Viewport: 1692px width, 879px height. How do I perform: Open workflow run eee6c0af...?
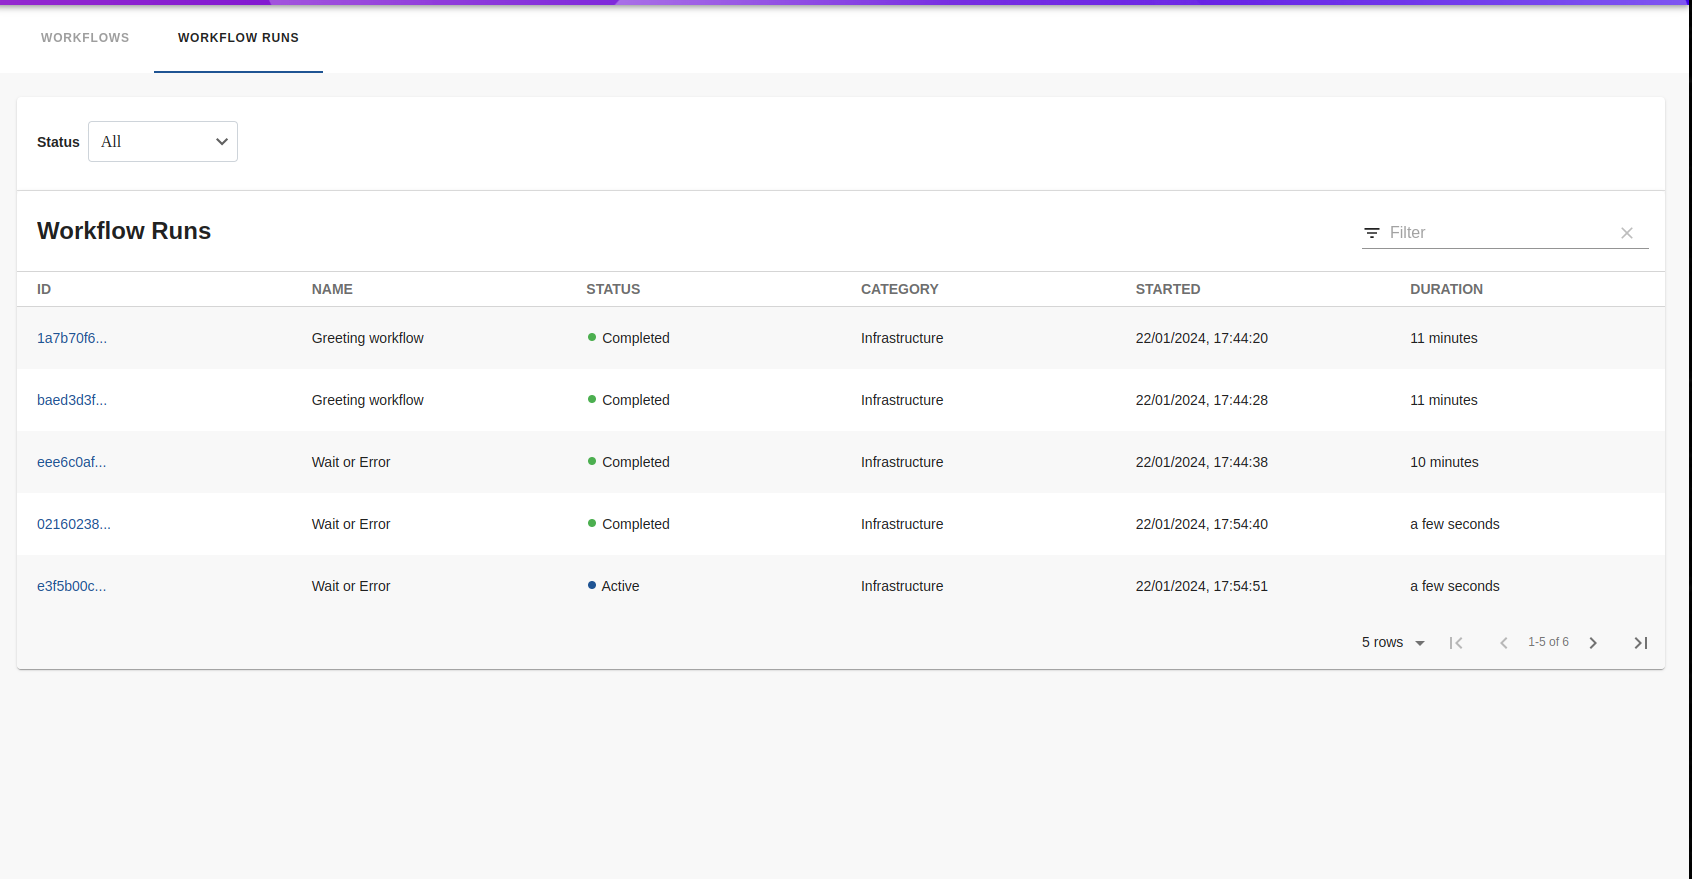pyautogui.click(x=72, y=462)
